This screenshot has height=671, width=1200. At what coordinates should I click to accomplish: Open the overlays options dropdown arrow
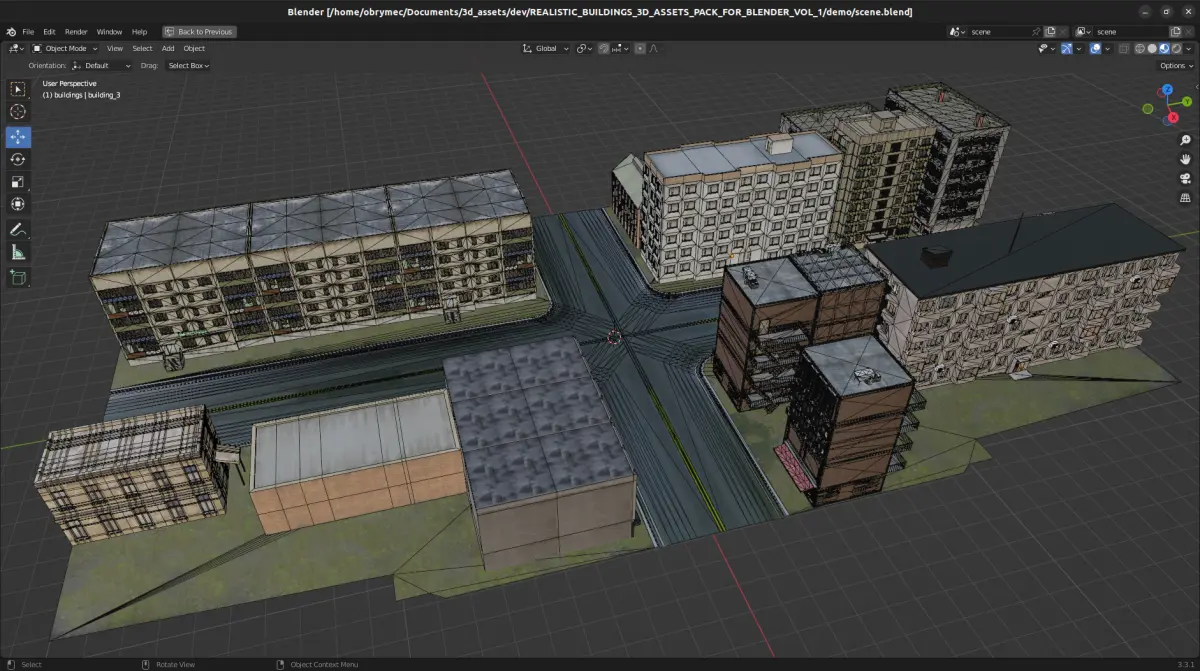[1107, 48]
